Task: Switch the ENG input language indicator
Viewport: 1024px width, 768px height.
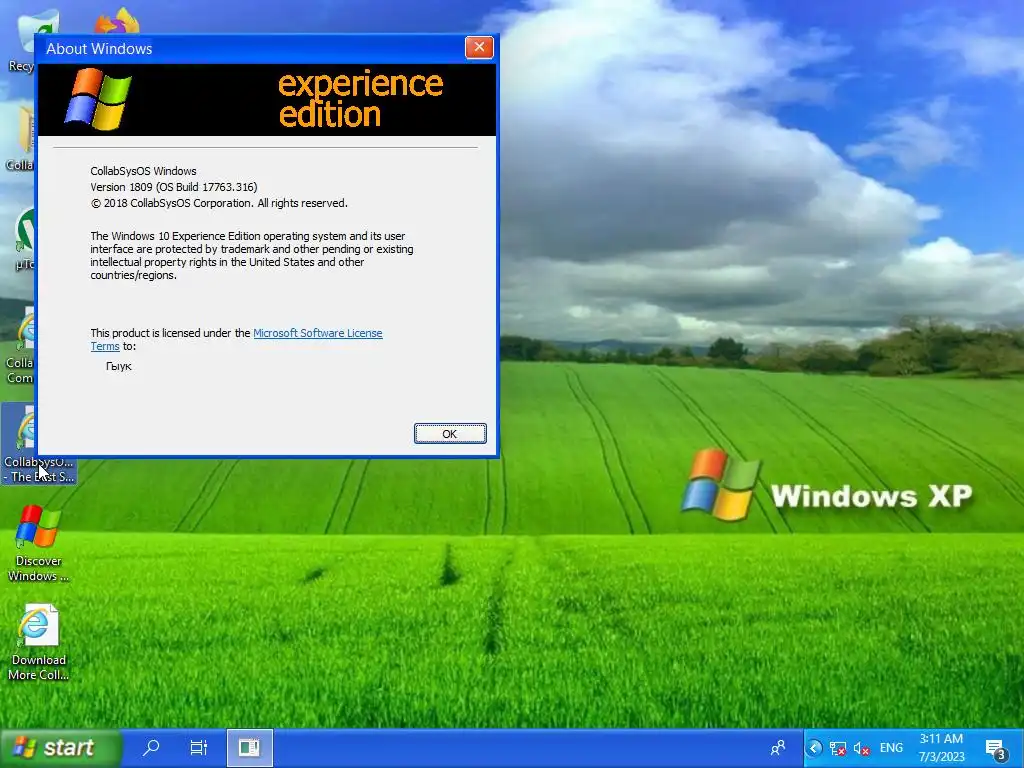Action: click(891, 748)
